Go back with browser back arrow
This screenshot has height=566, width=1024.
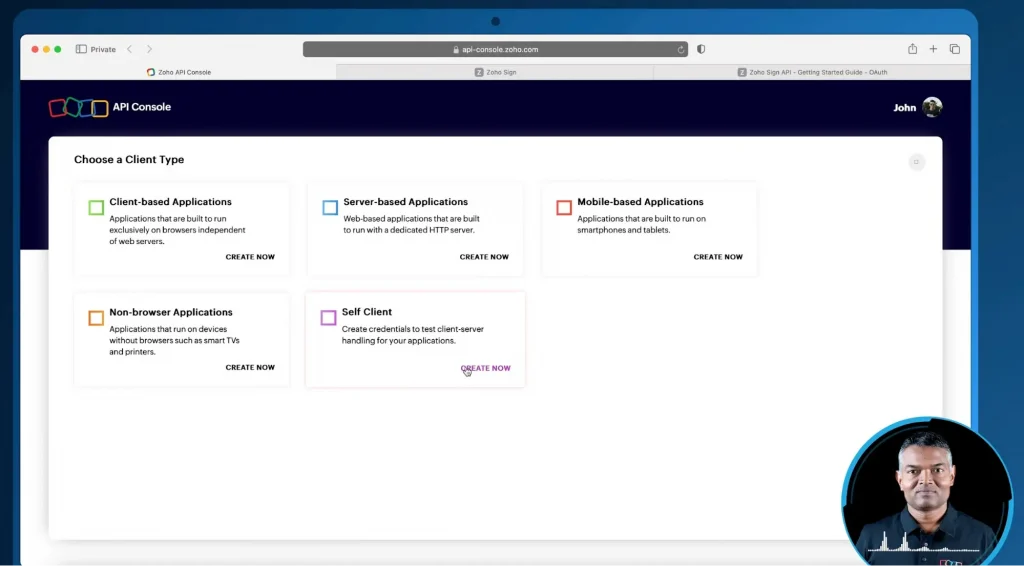129,49
